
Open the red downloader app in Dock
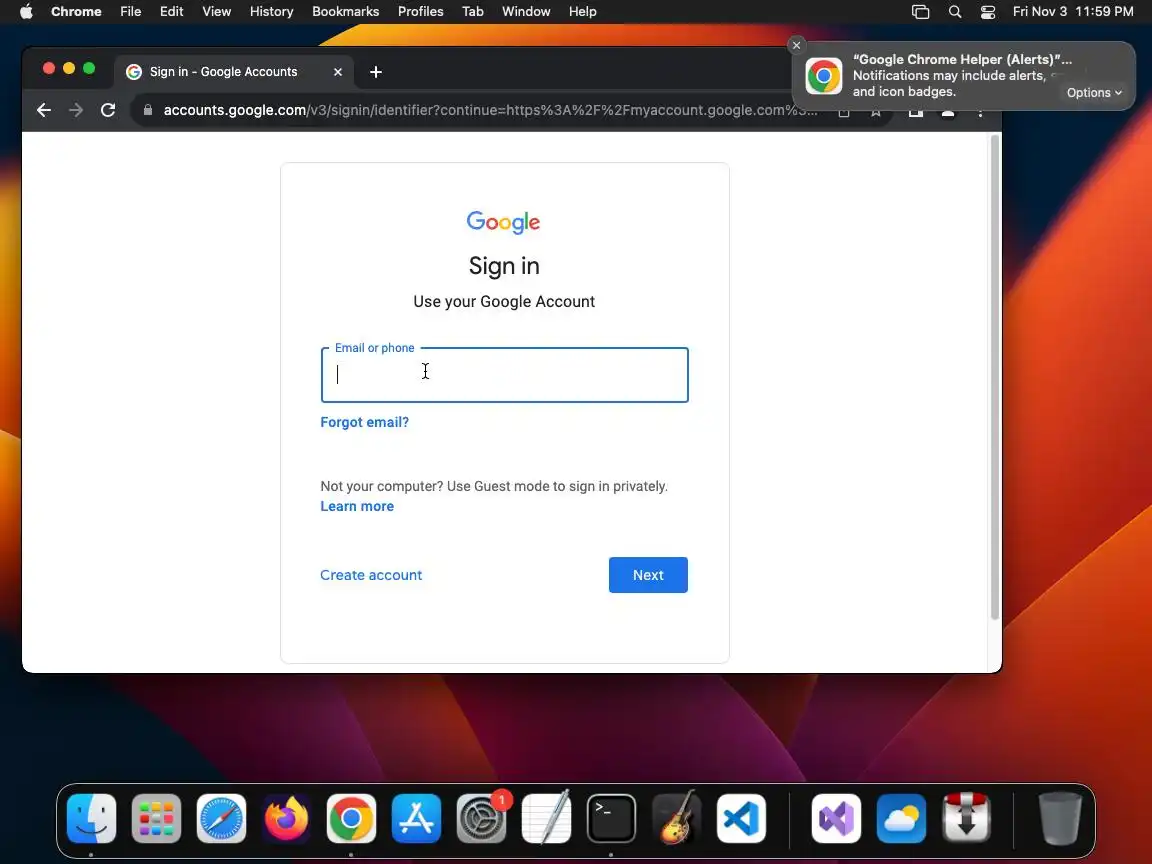click(966, 818)
